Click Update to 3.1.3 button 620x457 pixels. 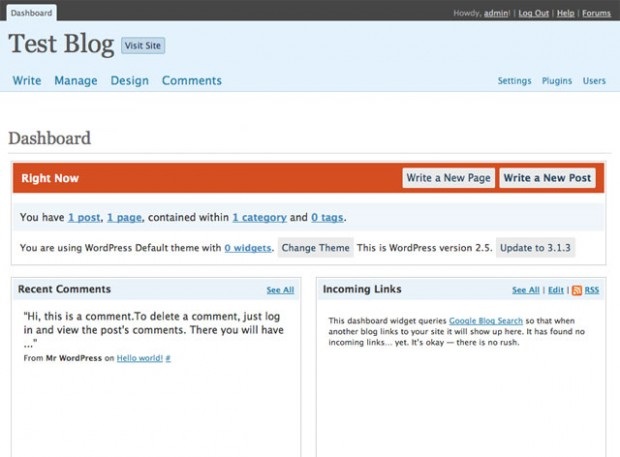(535, 248)
